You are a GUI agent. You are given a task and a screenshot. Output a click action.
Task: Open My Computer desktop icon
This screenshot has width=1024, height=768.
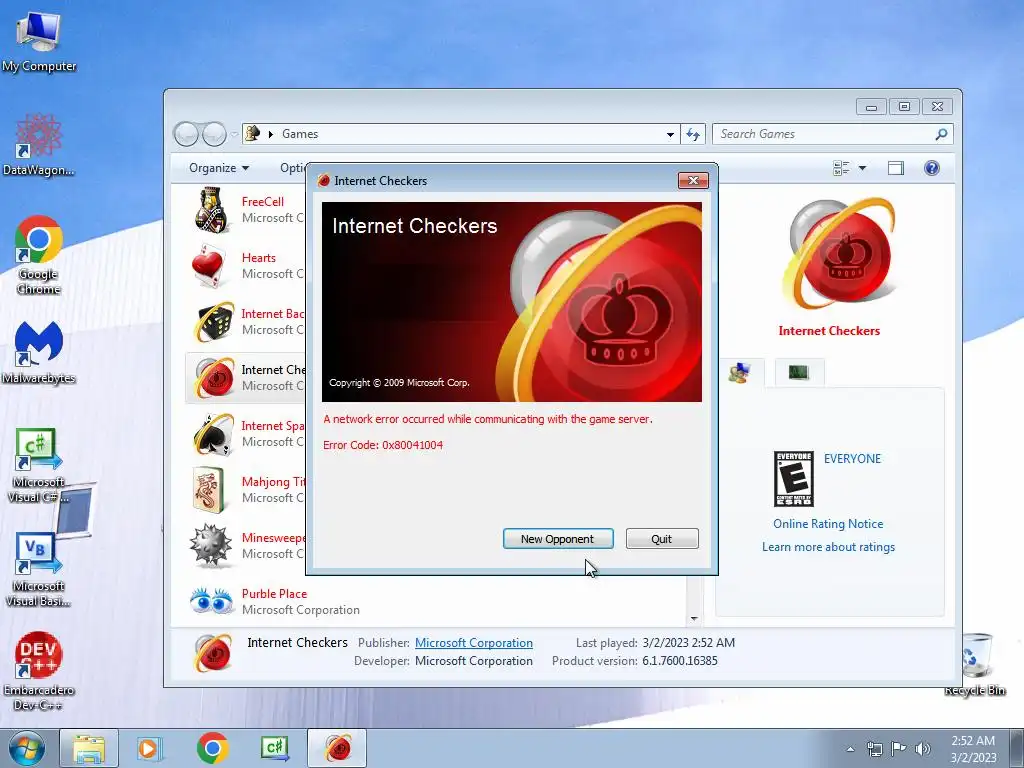point(39,42)
